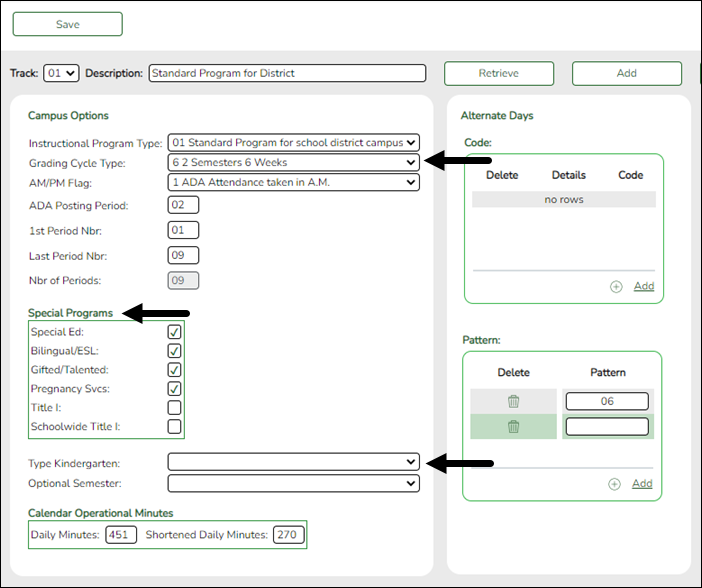Uncheck the Special Ed checkbox
Screen dimensions: 702x588
[174, 332]
